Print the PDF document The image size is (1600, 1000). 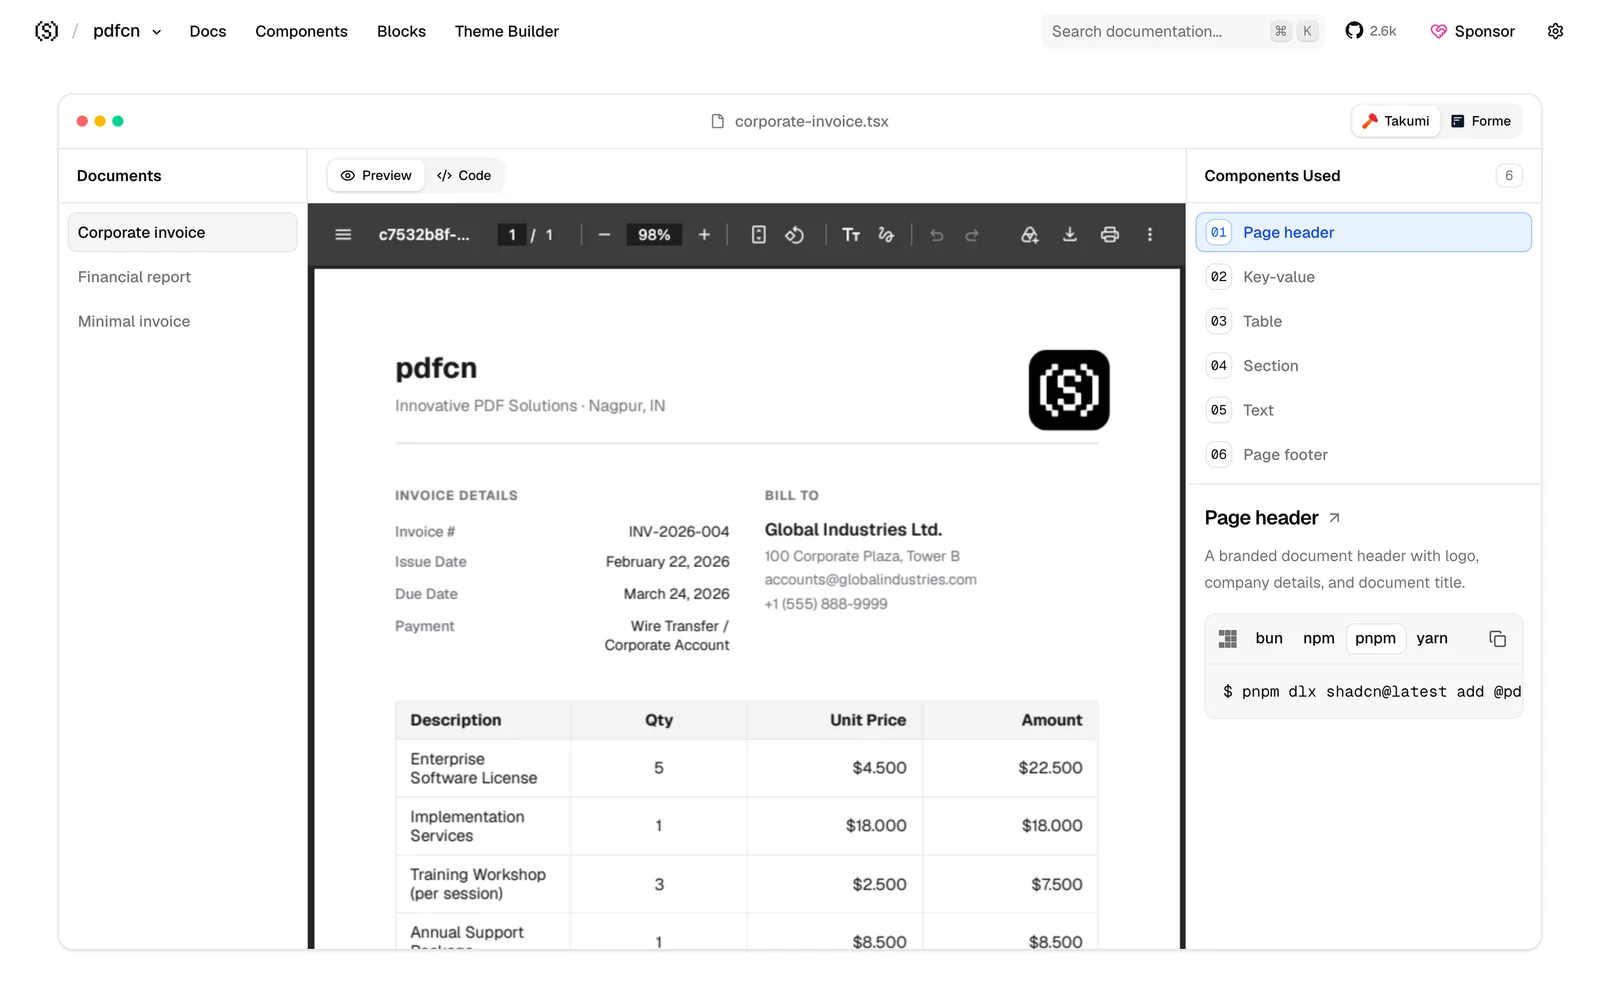[x=1110, y=235]
